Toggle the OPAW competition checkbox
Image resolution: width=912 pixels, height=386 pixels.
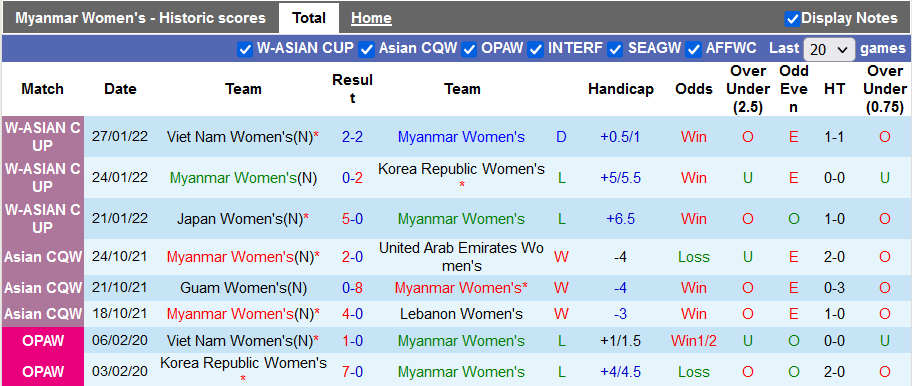tap(469, 49)
